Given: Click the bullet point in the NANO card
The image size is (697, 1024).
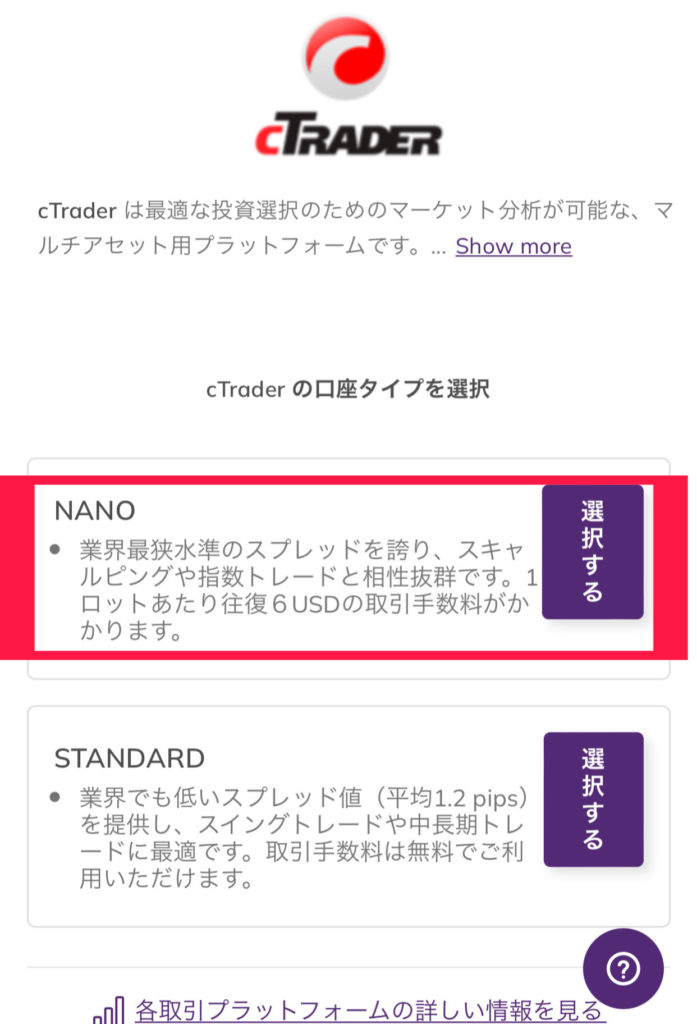Looking at the screenshot, I should [55, 550].
